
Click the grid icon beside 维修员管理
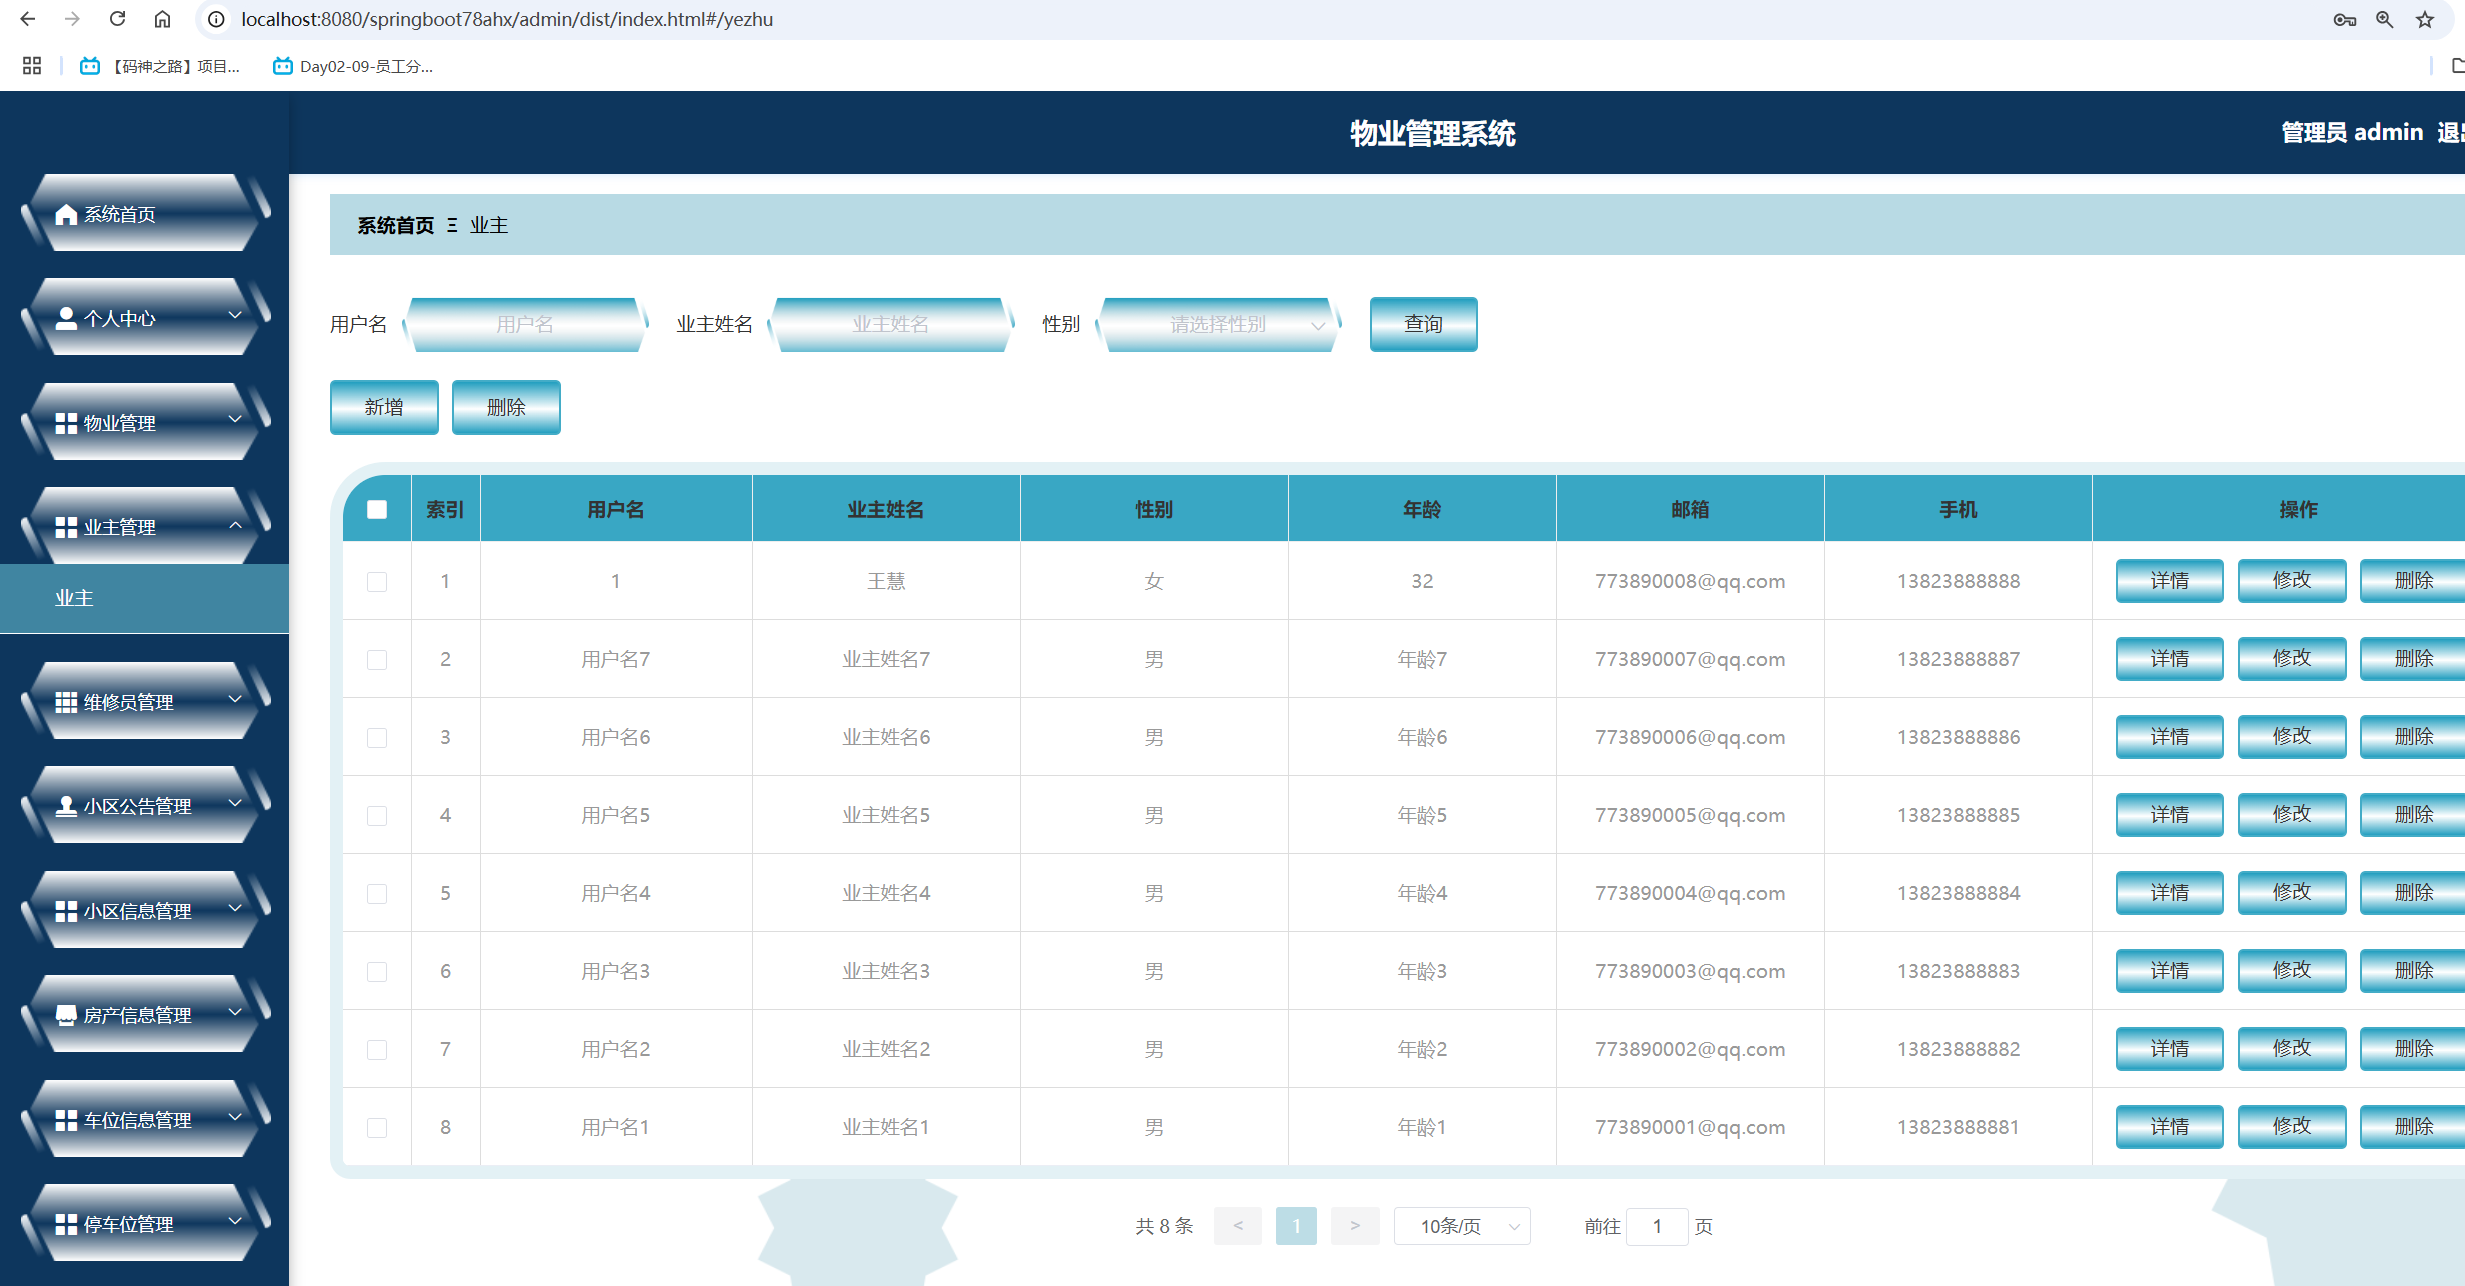click(x=66, y=702)
